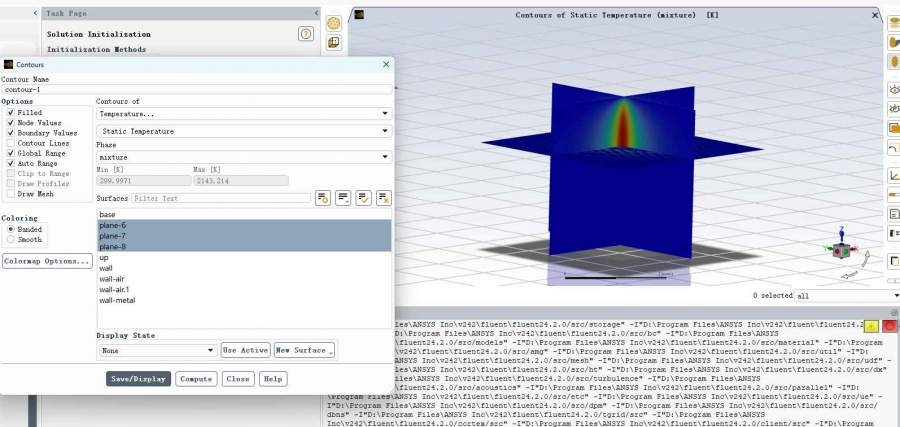Click the surface filter options icon
The image size is (900, 427).
click(x=323, y=198)
